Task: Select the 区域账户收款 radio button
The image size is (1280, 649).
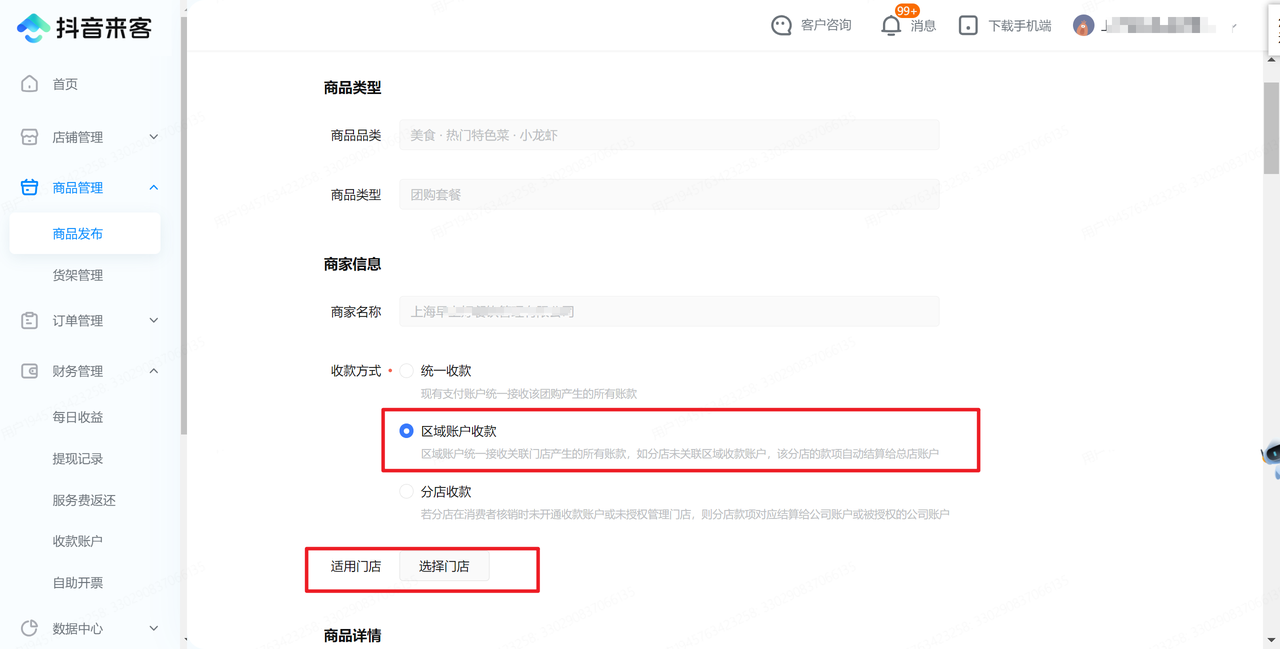Action: tap(406, 431)
